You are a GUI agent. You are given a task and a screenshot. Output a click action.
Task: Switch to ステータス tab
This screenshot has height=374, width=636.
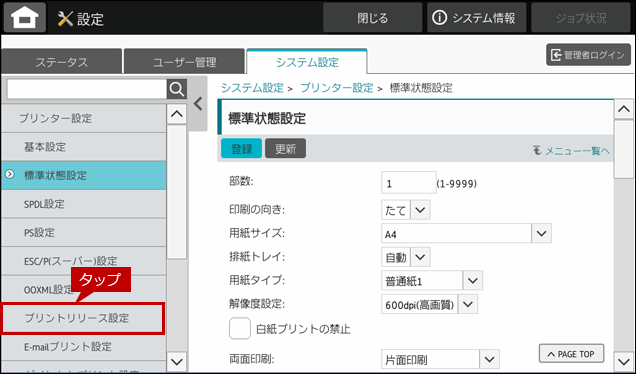coord(62,62)
